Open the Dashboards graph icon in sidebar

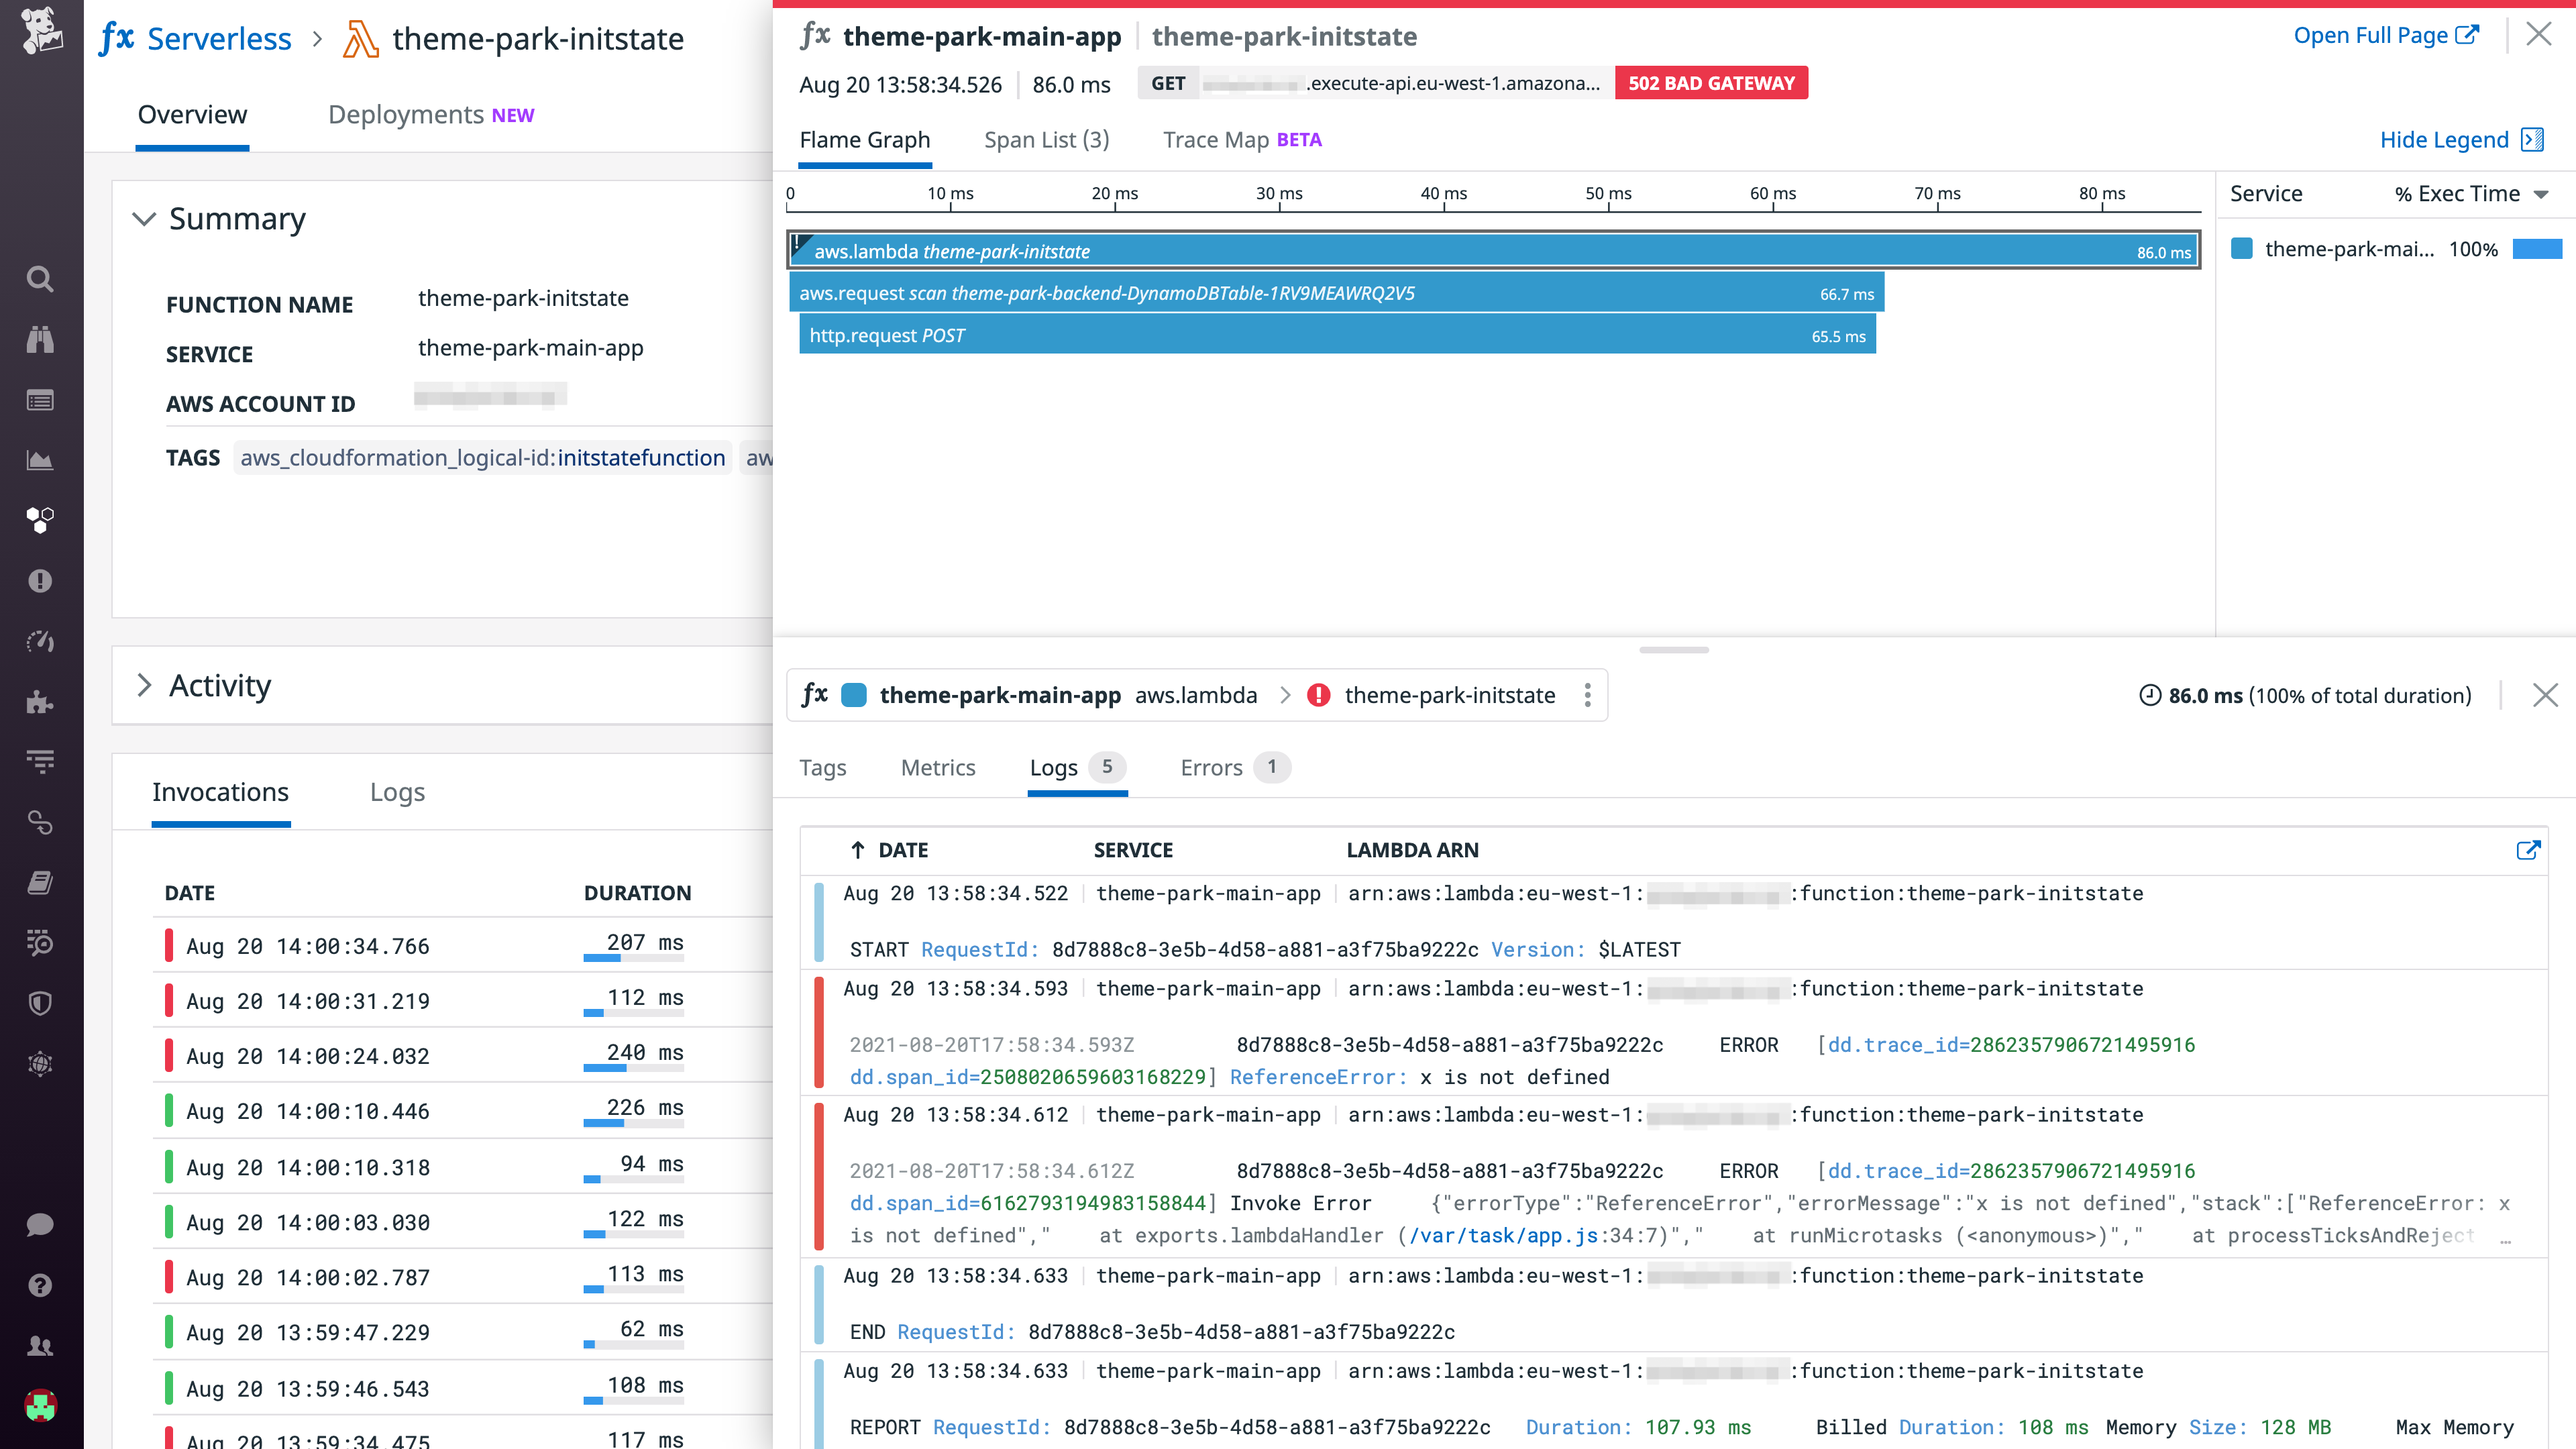pos(40,460)
